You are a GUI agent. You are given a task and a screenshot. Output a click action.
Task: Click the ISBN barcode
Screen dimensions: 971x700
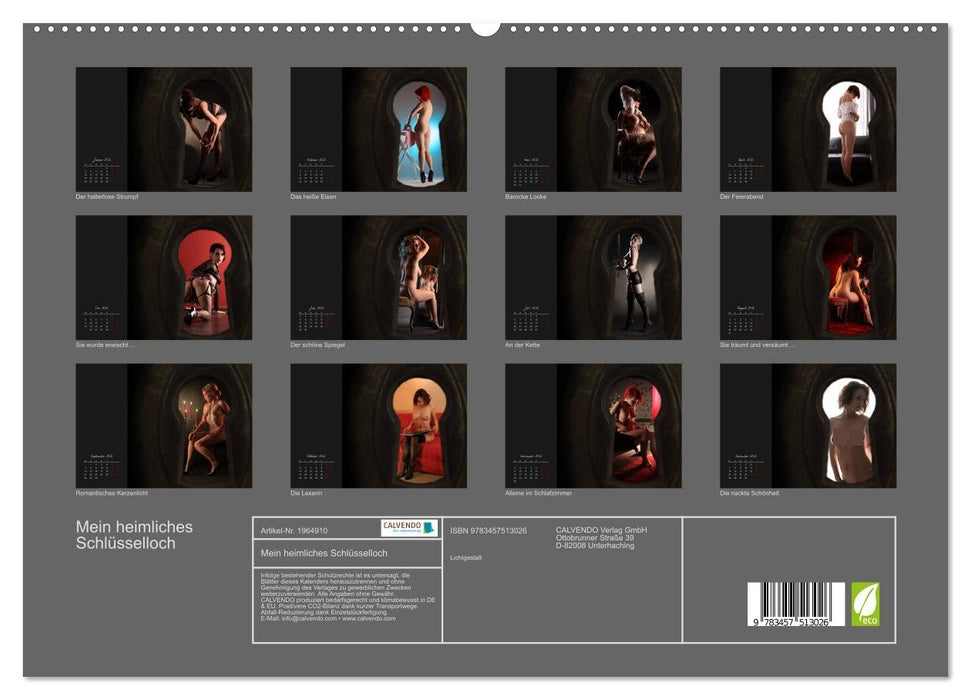tap(796, 607)
